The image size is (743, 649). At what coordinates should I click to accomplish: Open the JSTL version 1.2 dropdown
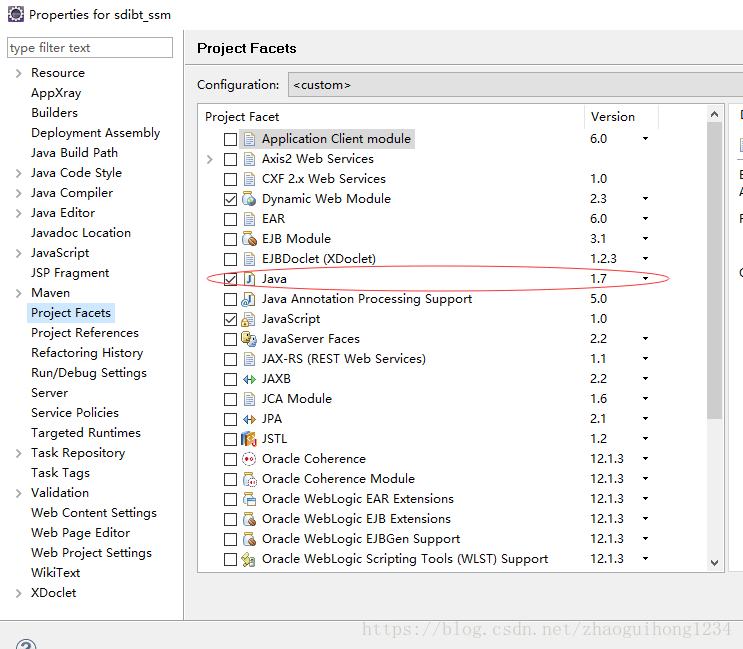pyautogui.click(x=645, y=439)
